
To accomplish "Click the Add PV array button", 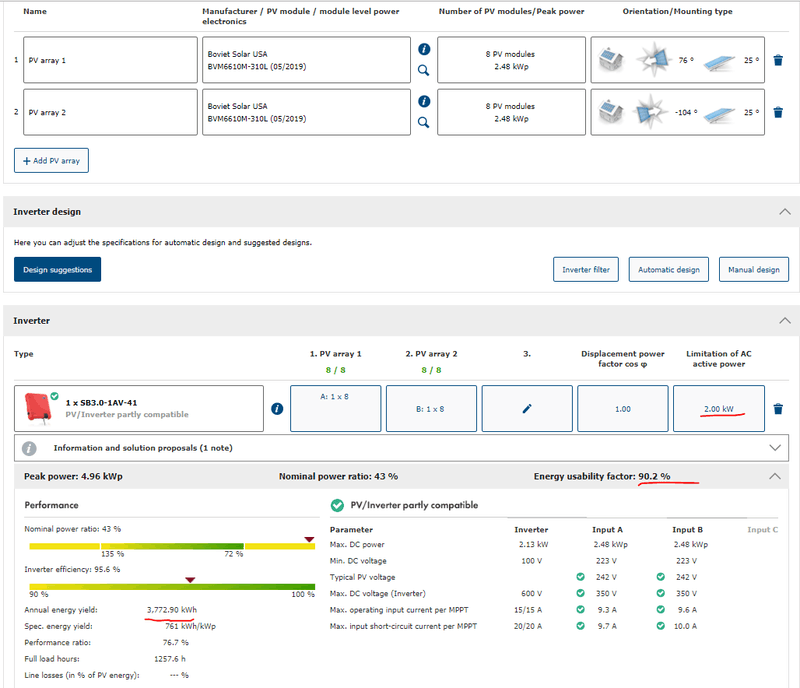I will tap(51, 160).
